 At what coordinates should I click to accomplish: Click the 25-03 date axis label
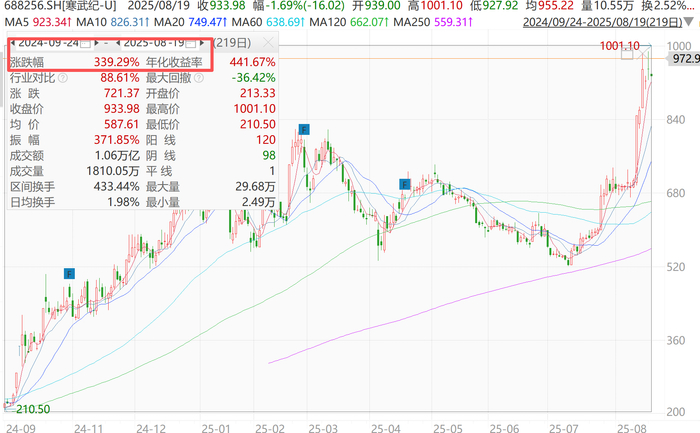point(323,428)
